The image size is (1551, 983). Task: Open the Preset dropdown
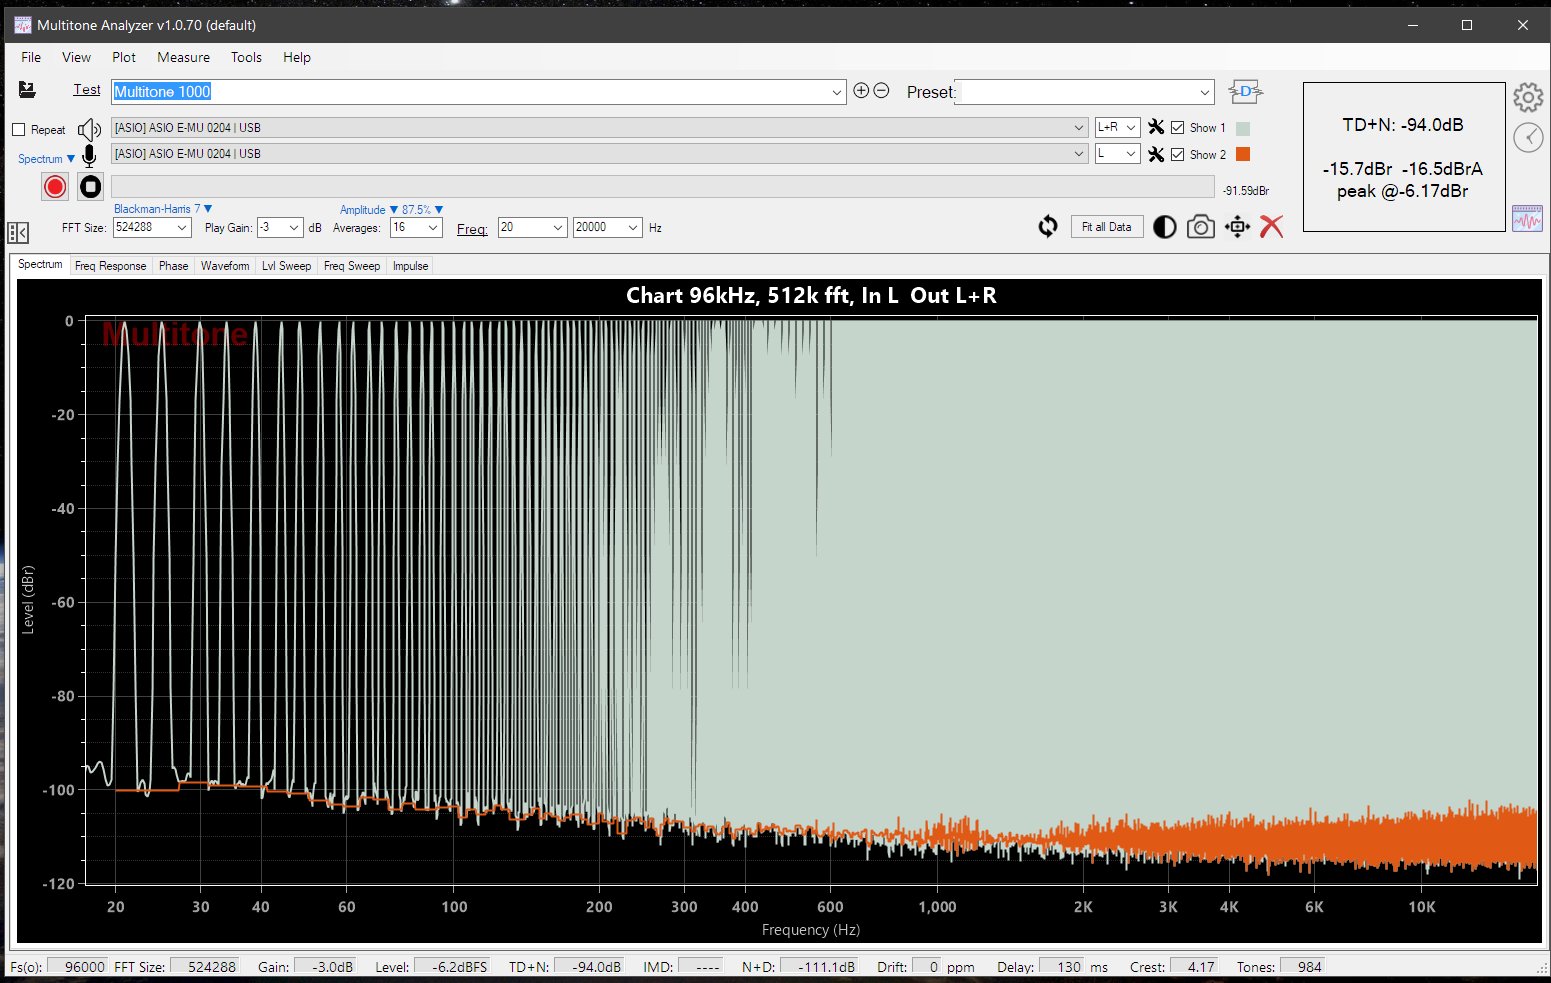pos(1204,92)
